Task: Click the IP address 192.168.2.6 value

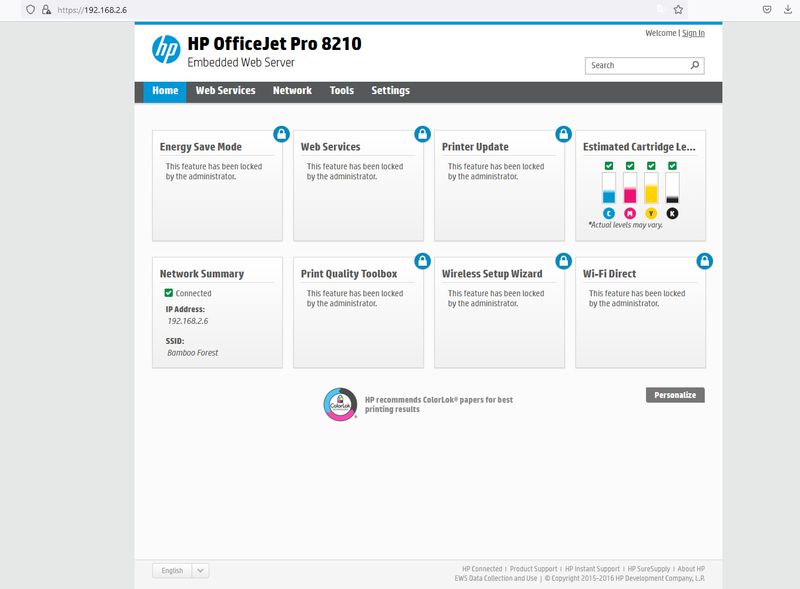Action: coord(188,321)
